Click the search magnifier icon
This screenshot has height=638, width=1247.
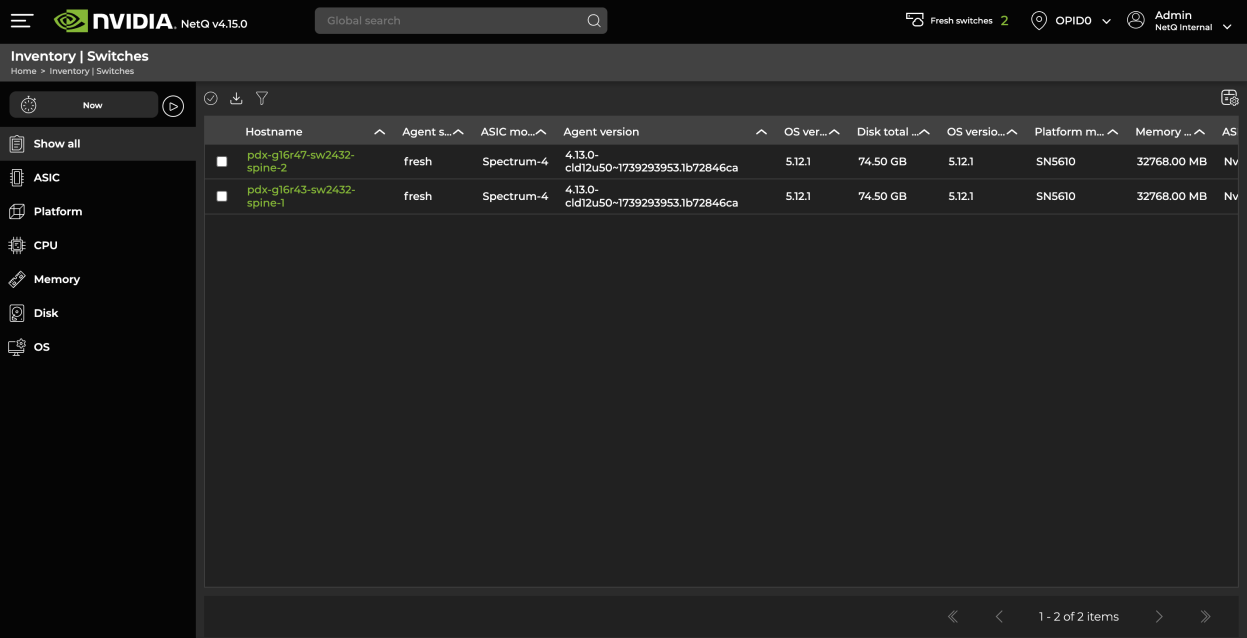594,20
